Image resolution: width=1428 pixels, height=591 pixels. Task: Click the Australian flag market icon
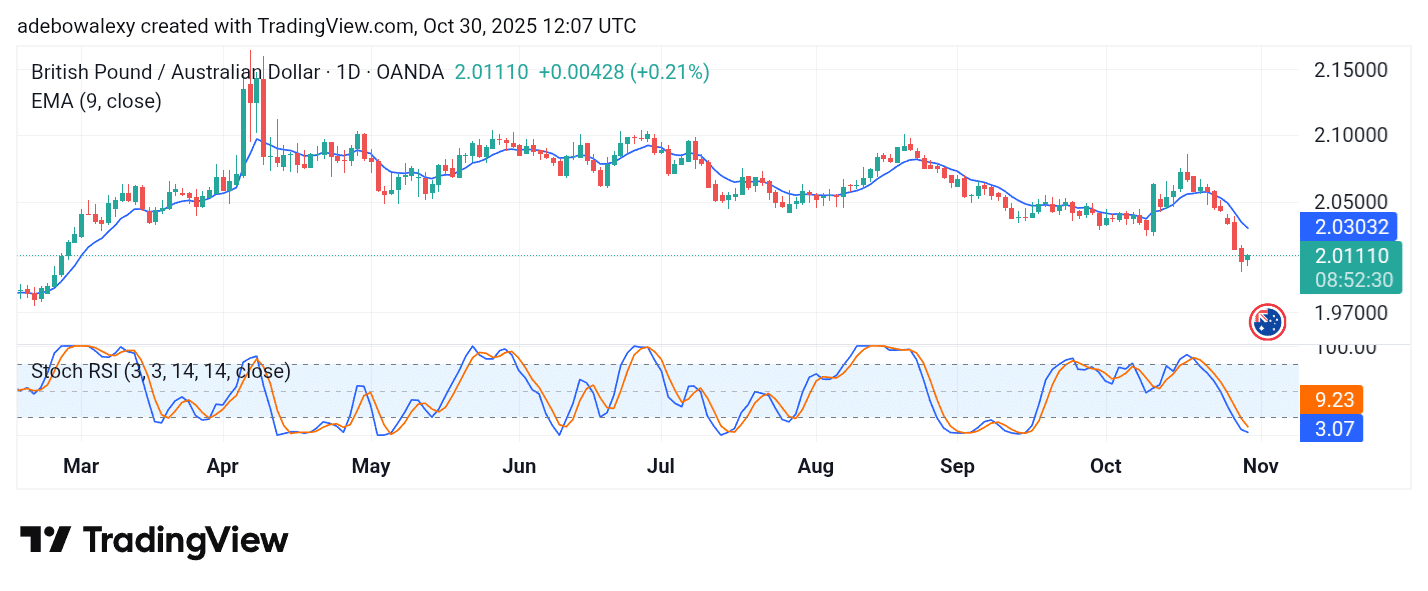tap(1267, 323)
